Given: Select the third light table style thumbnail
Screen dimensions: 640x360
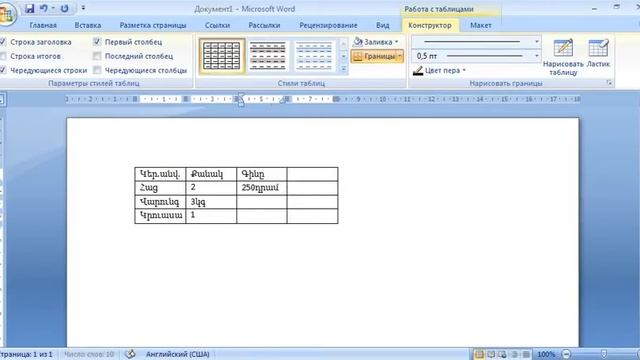Looking at the screenshot, I should 314,56.
